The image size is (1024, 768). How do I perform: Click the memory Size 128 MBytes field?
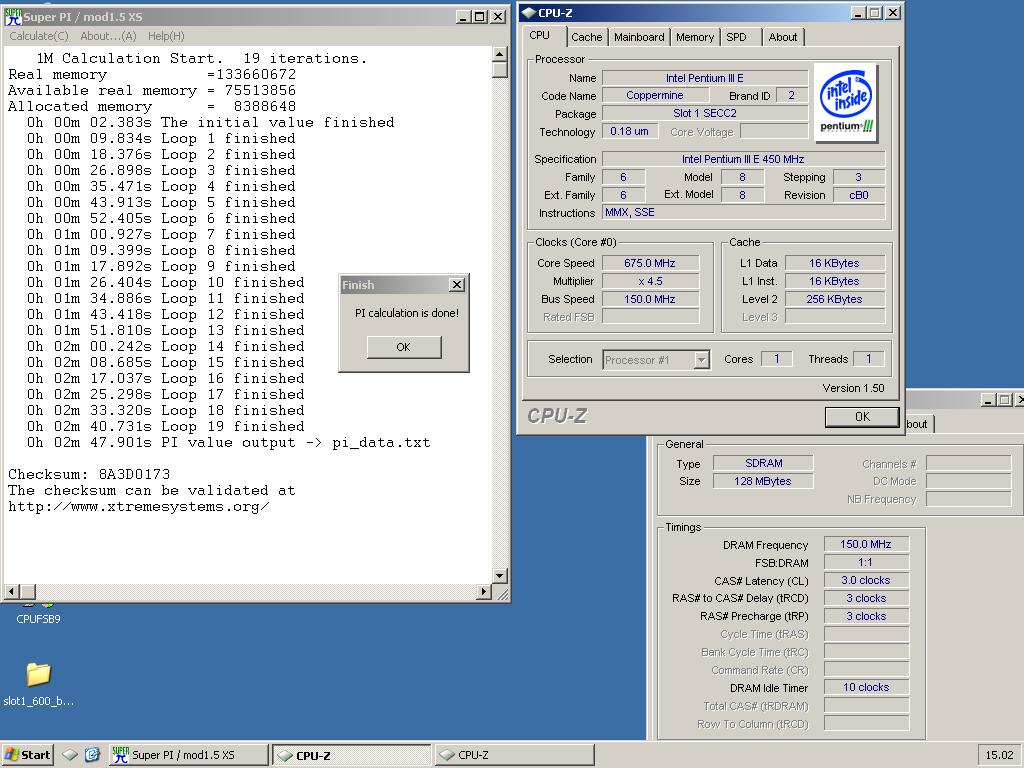tap(763, 481)
